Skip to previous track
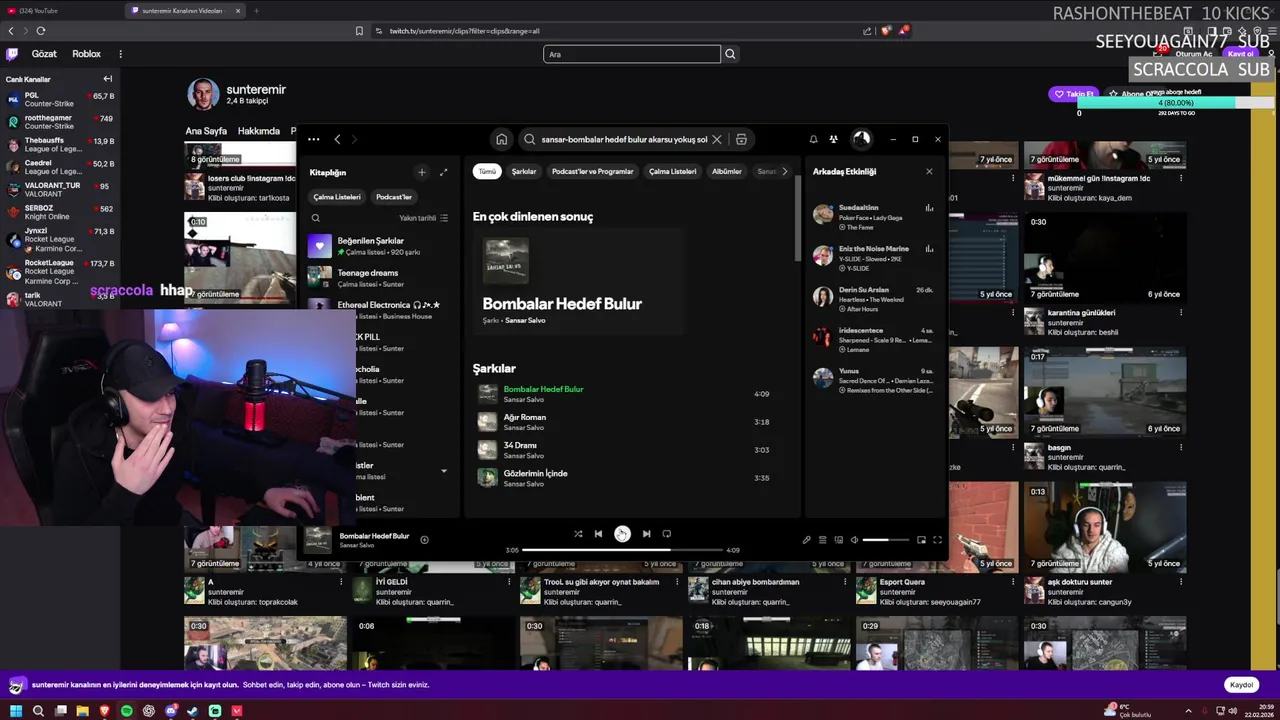This screenshot has width=1280, height=720. [598, 534]
